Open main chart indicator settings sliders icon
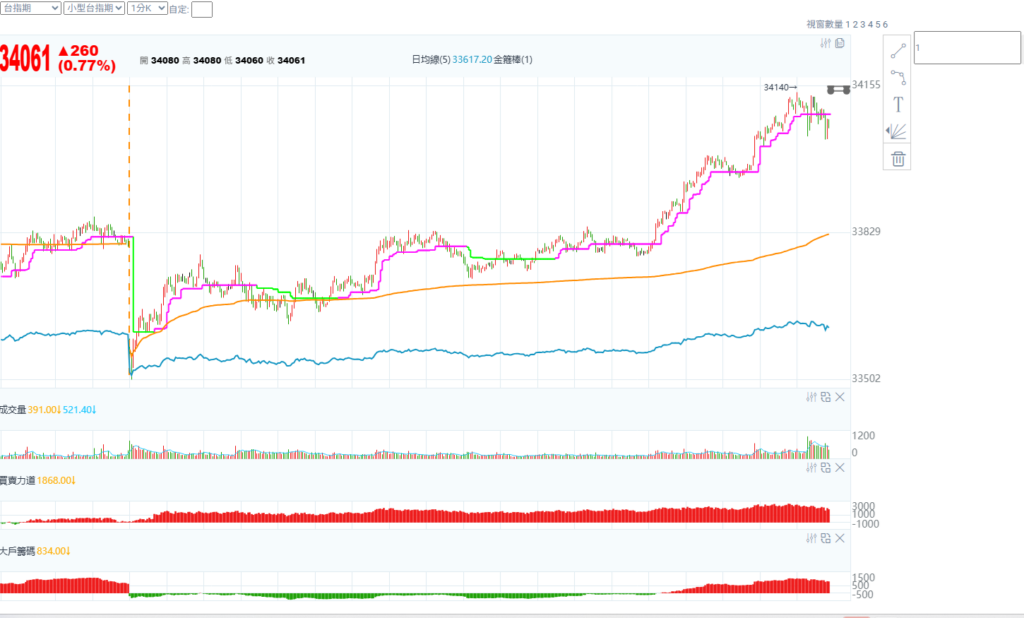The height and width of the screenshot is (618, 1024). tap(825, 43)
